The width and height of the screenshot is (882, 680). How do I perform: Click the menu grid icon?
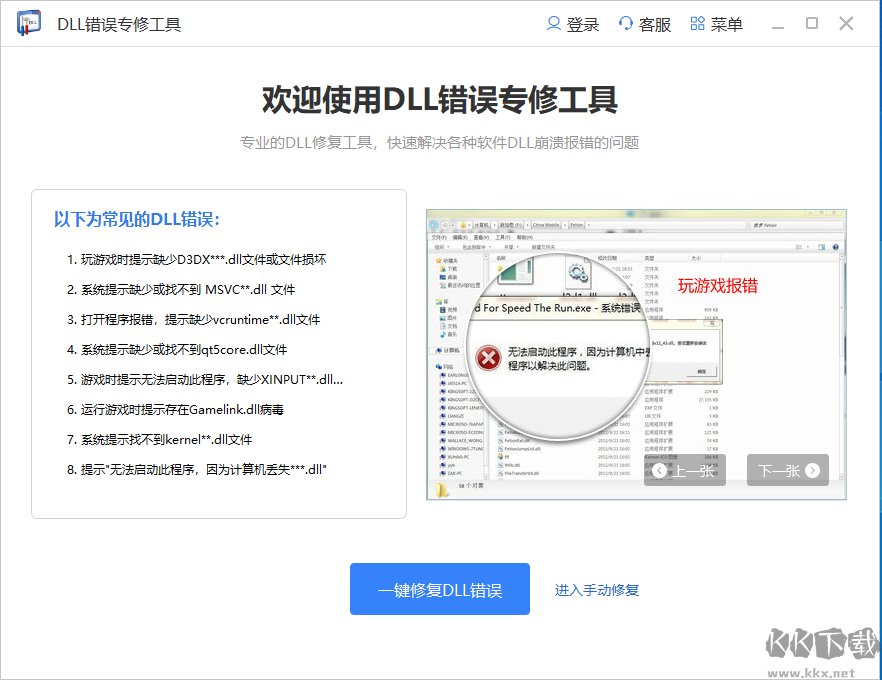[x=698, y=24]
